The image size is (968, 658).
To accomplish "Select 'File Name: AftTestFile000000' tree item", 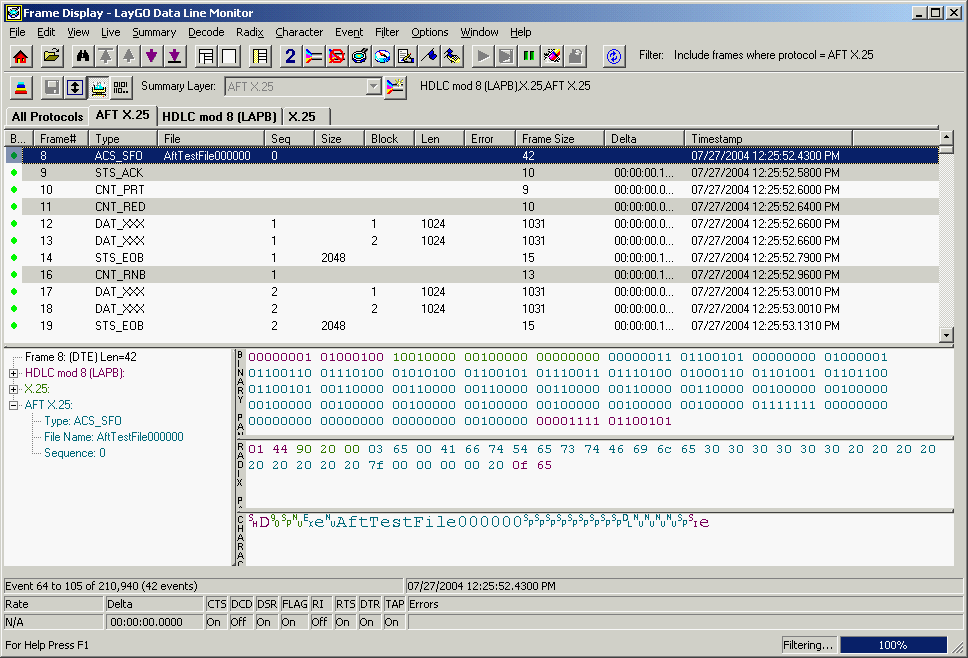I will [114, 437].
